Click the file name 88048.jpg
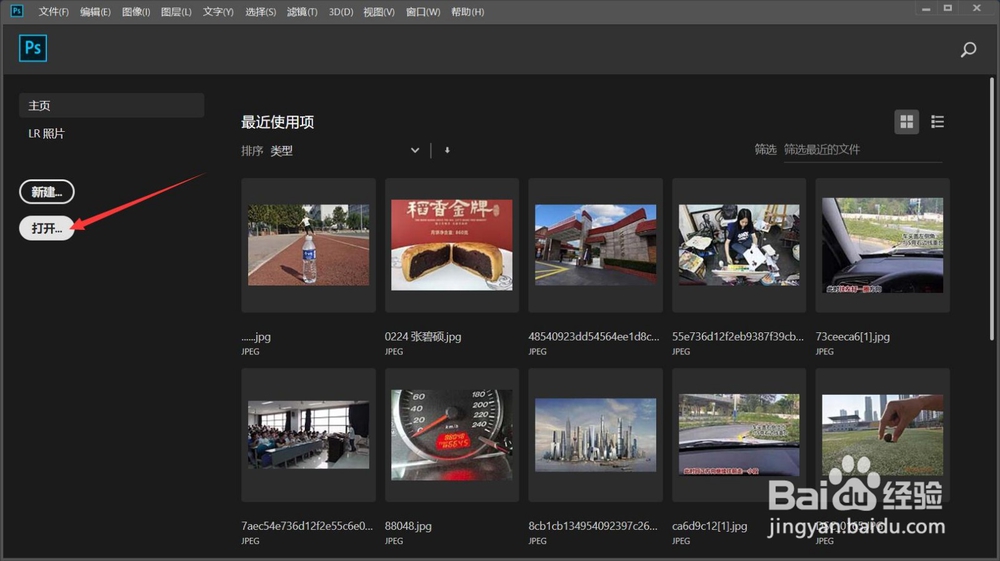Viewport: 1000px width, 561px height. tap(408, 526)
